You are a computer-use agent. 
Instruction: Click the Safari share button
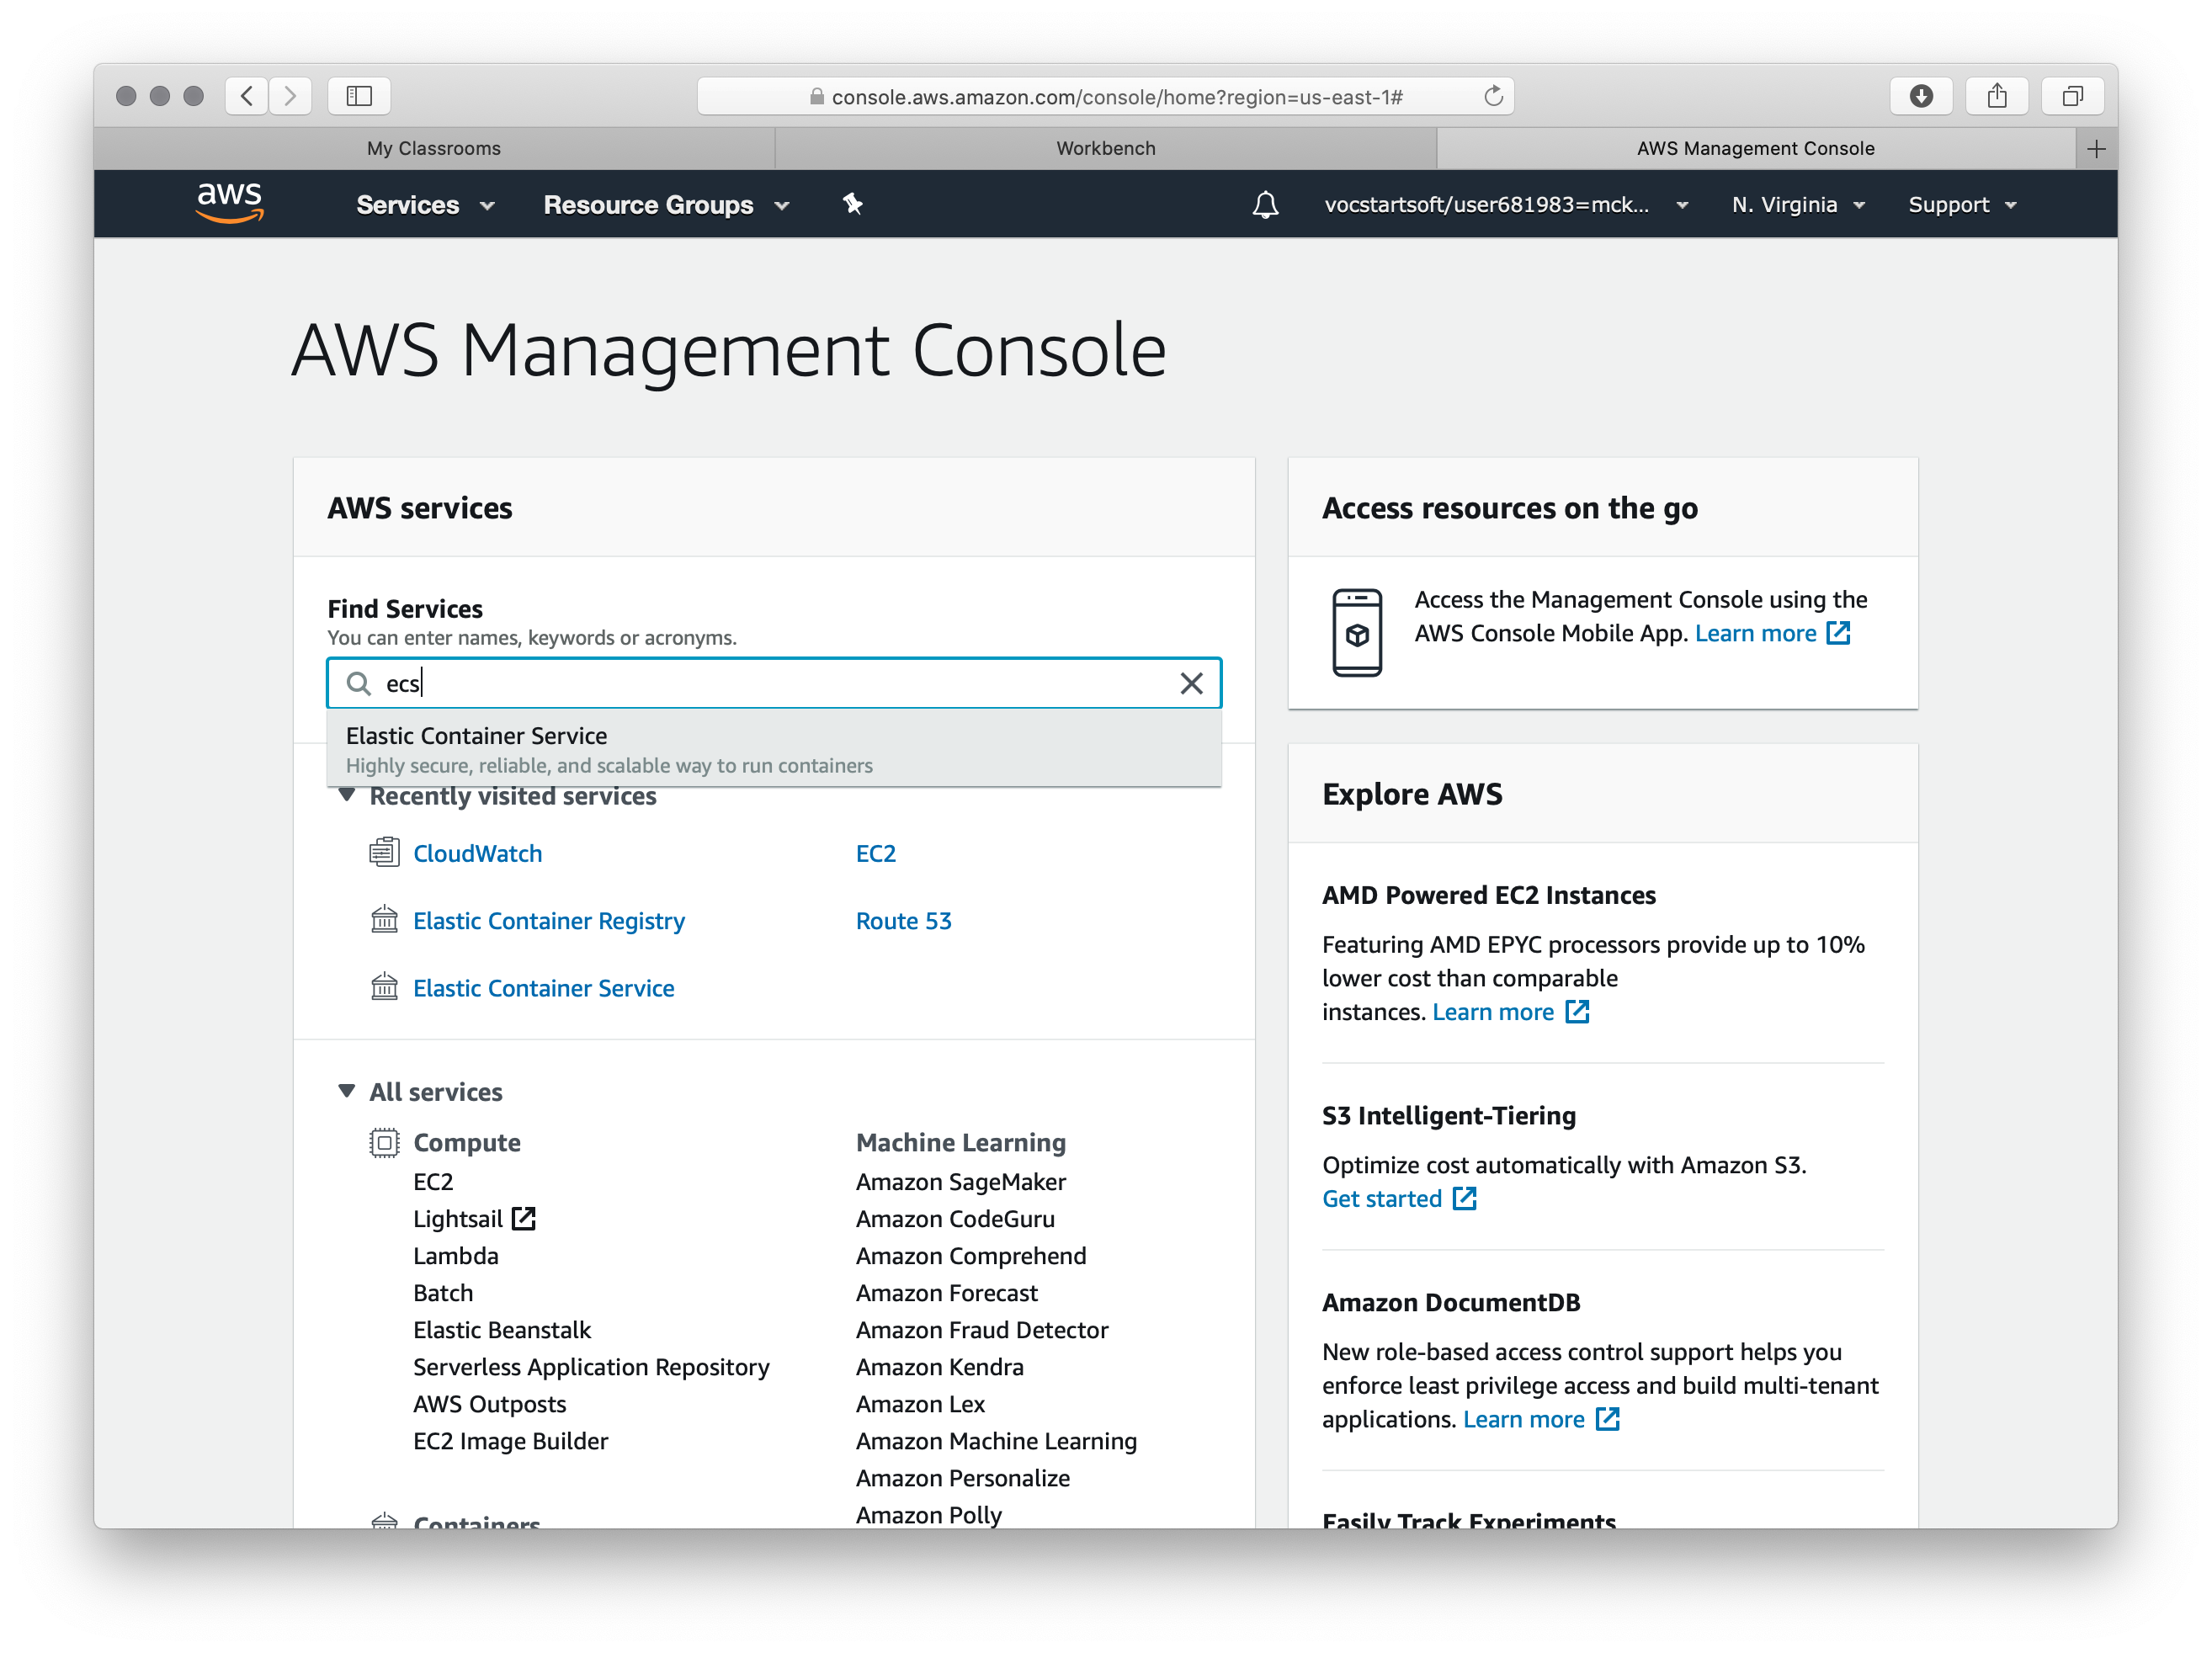pyautogui.click(x=1997, y=96)
